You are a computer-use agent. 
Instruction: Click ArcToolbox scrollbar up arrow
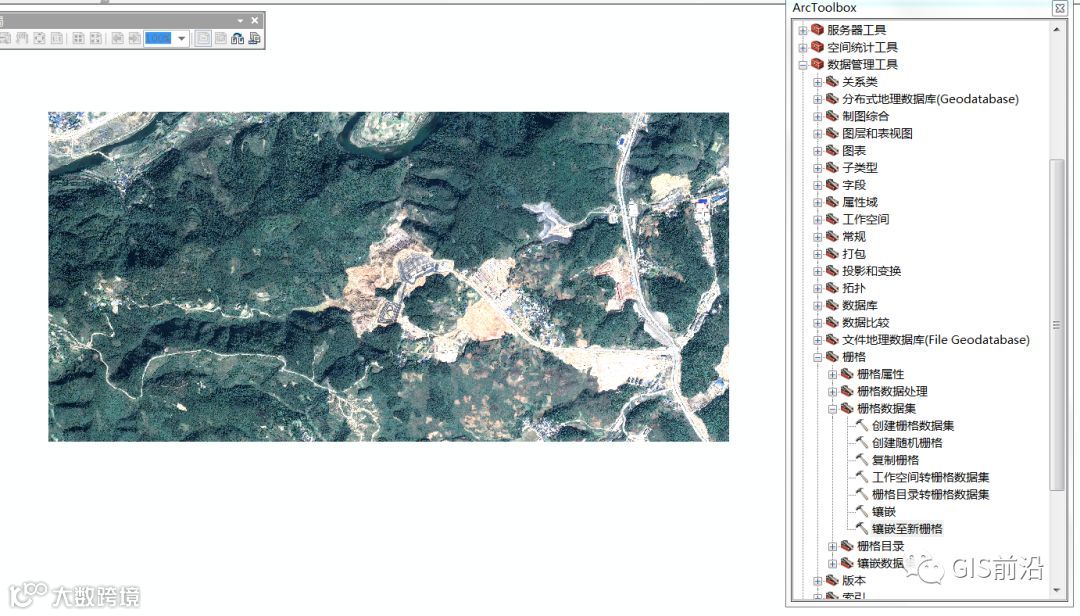[1057, 30]
